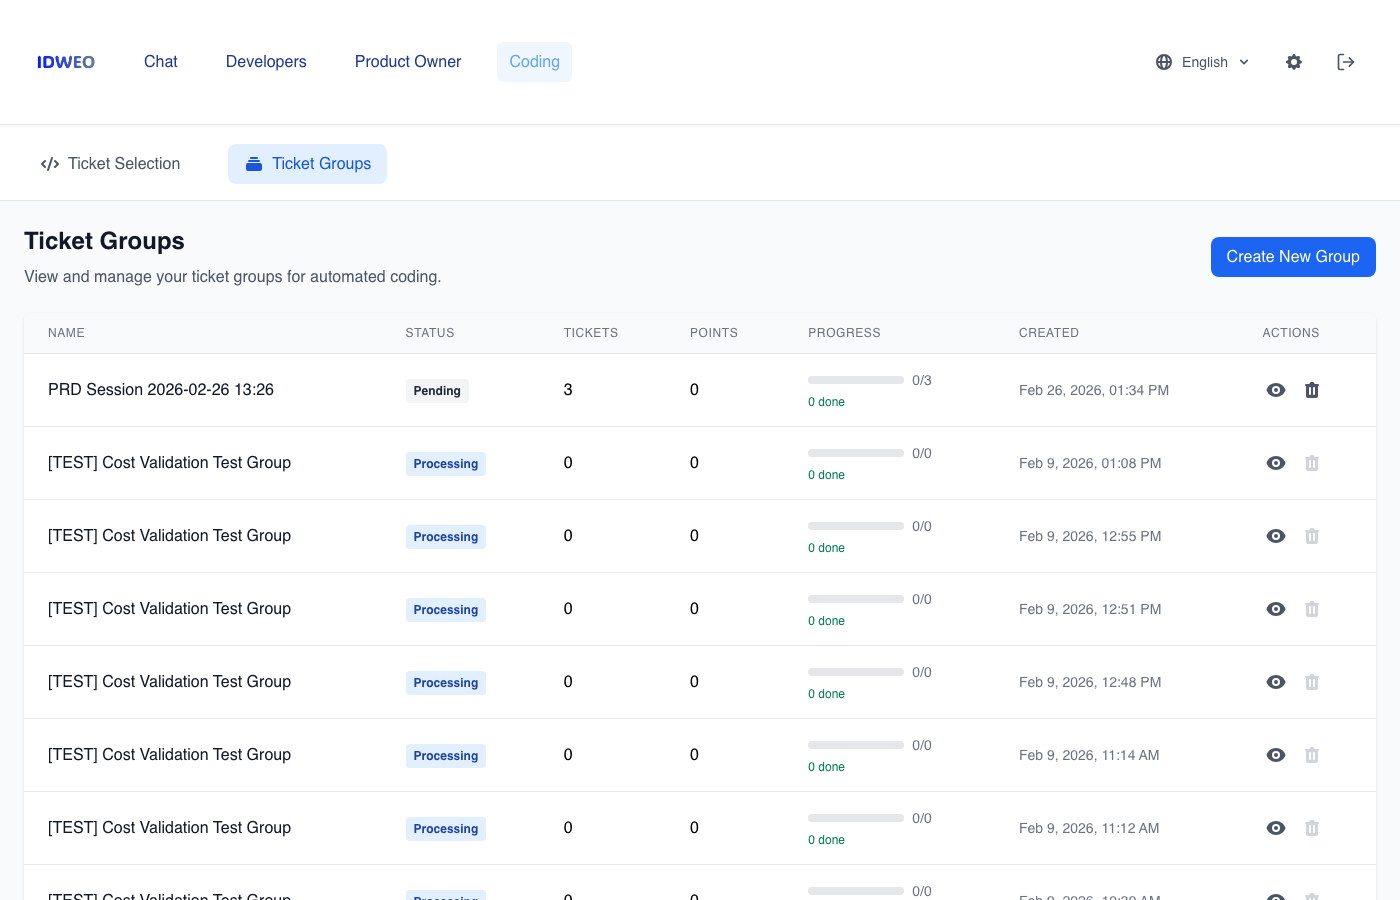Sort by the NAME column header

(x=66, y=333)
